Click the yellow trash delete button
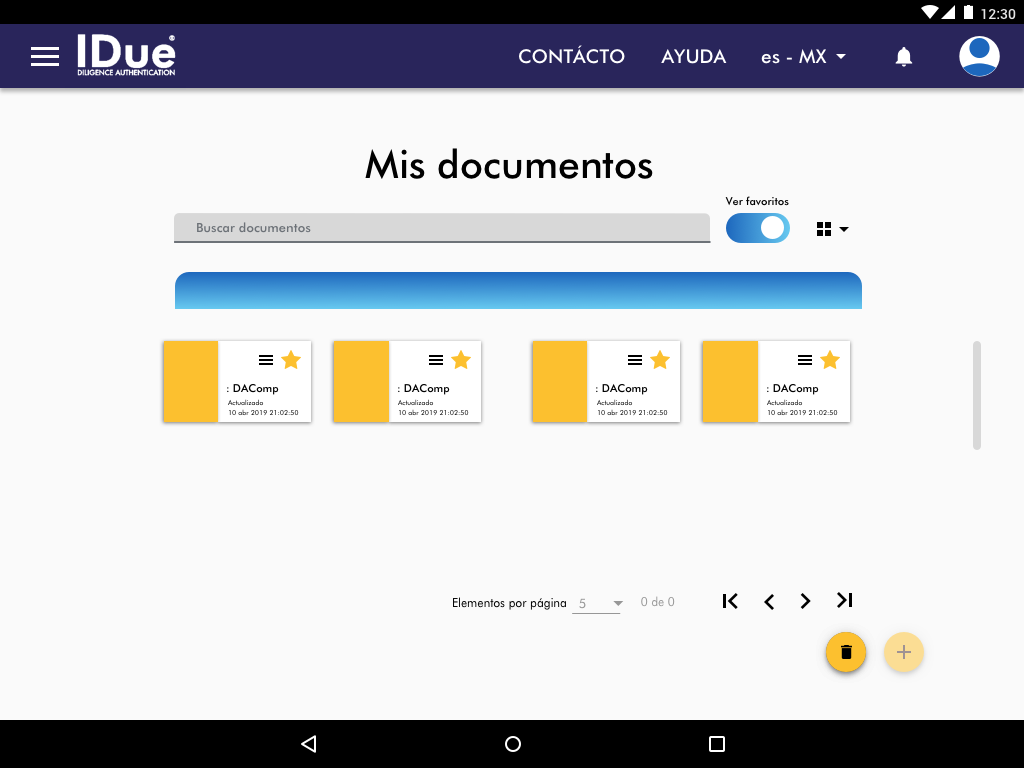1024x768 pixels. coord(846,652)
